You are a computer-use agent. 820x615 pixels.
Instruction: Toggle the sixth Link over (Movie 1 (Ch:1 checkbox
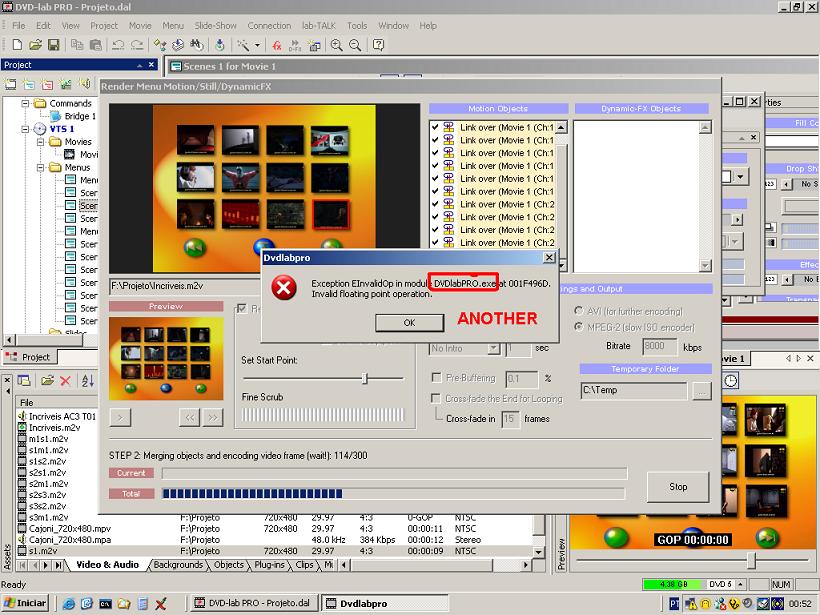[x=435, y=191]
